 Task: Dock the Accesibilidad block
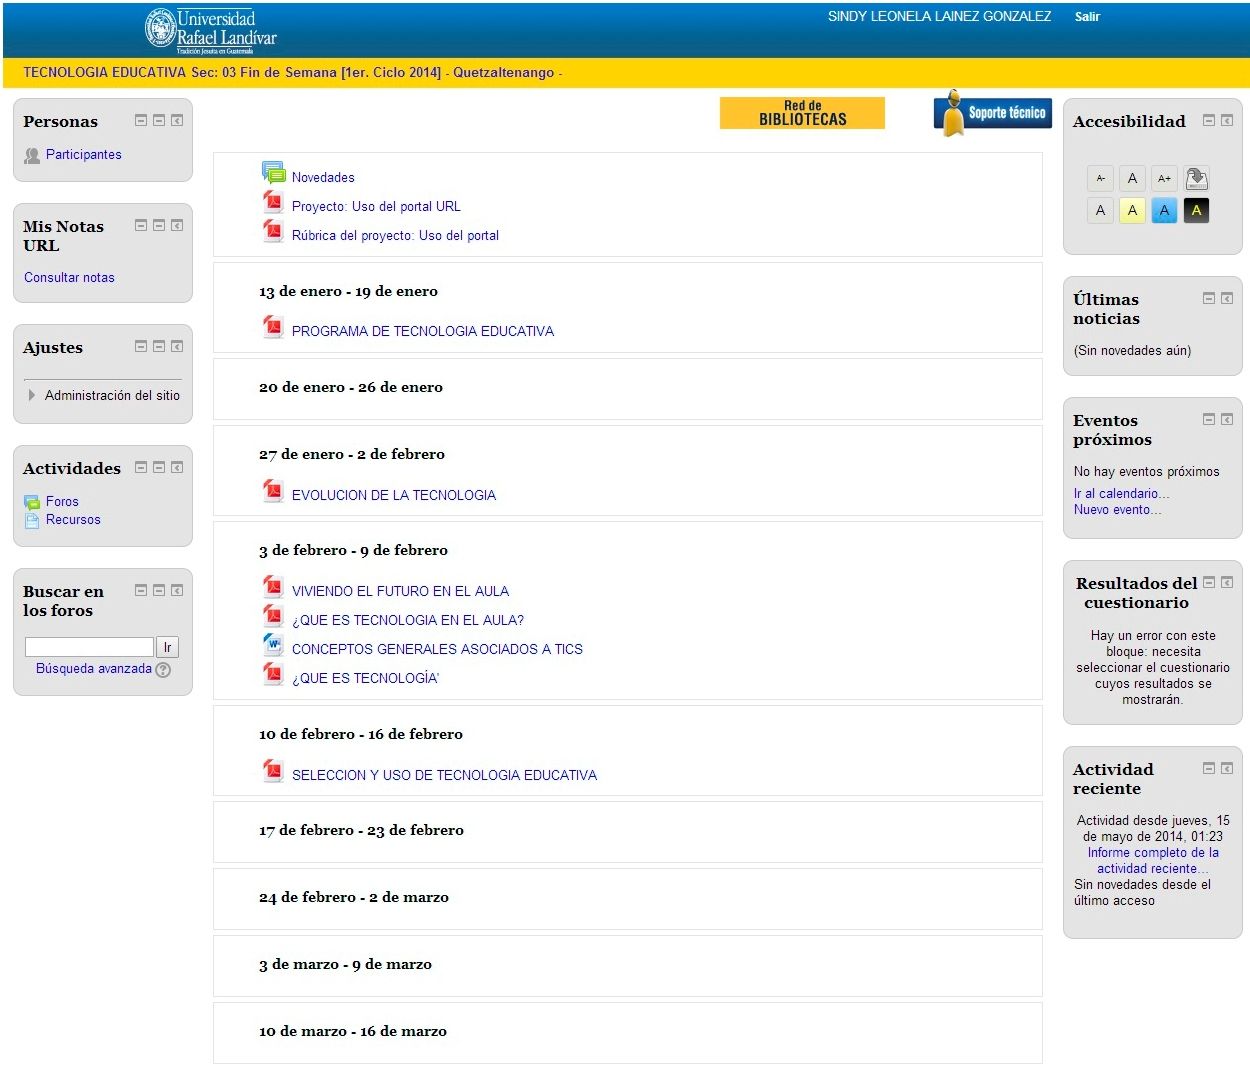pos(1227,121)
